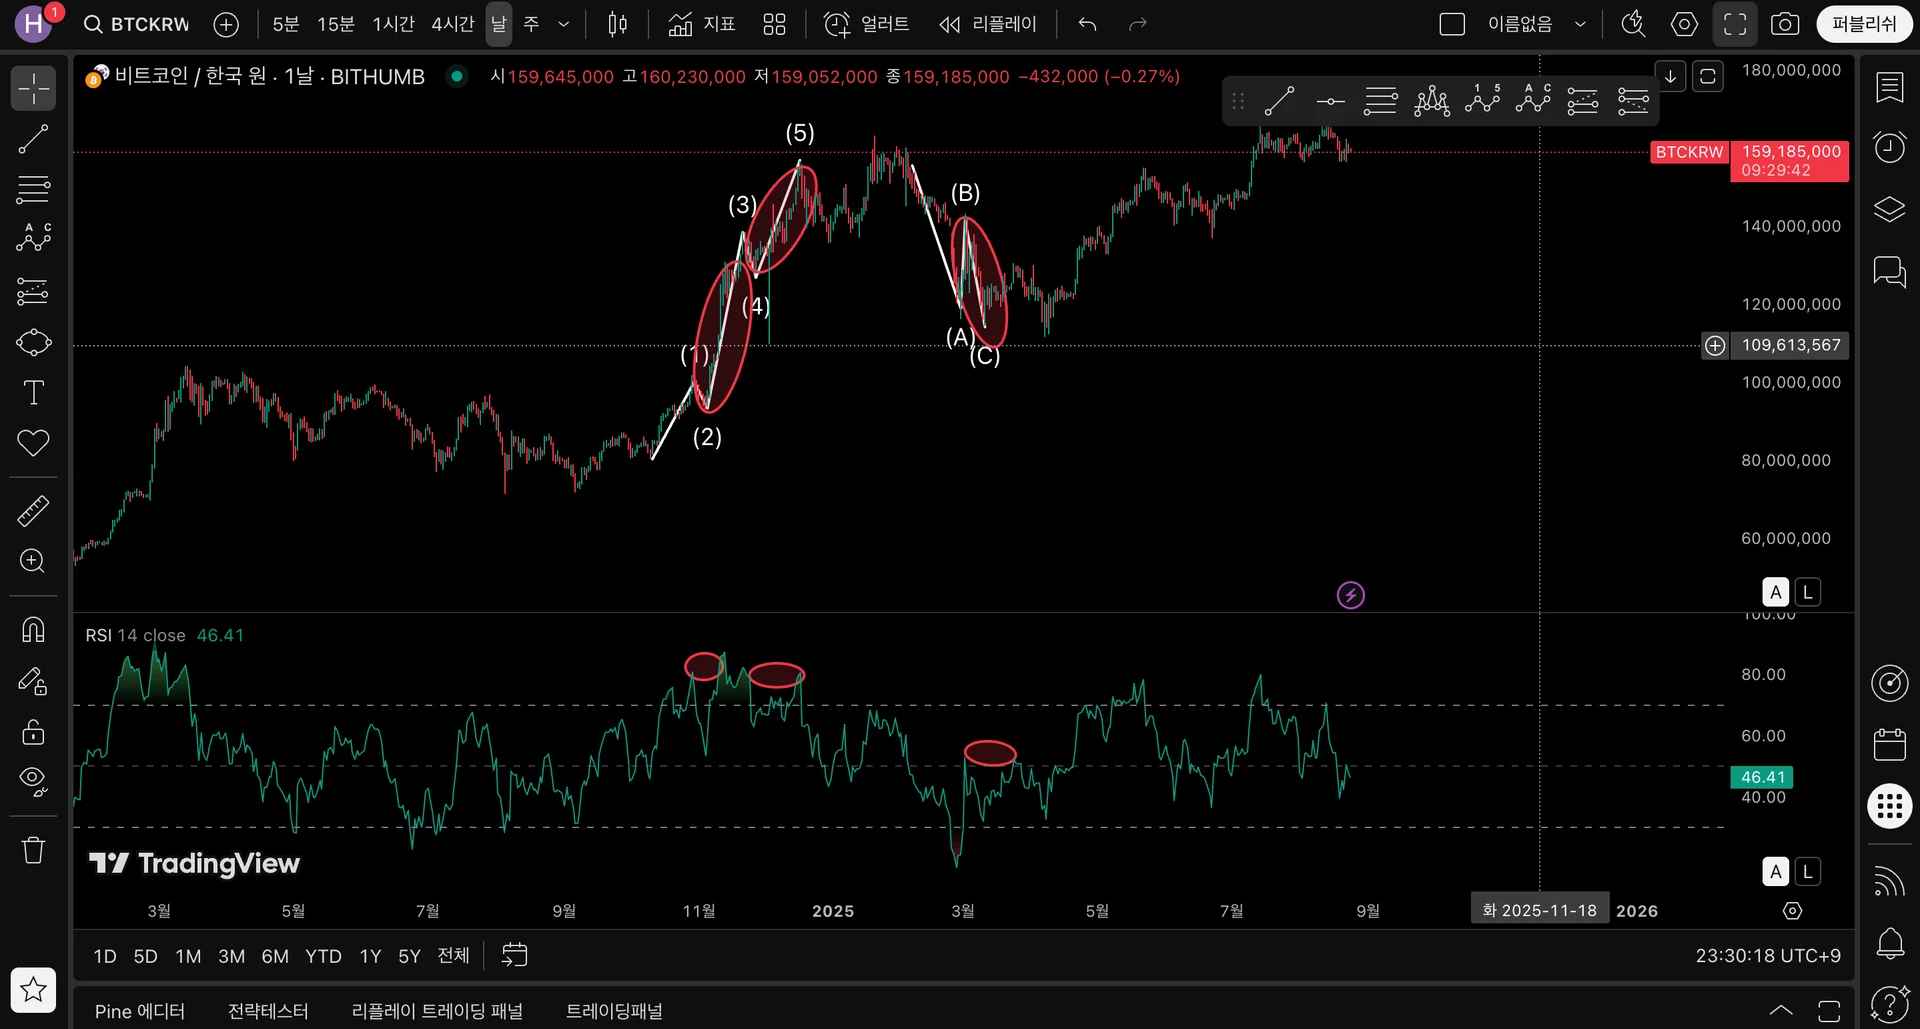
Task: Take a chart snapshot with camera icon
Action: pyautogui.click(x=1785, y=24)
